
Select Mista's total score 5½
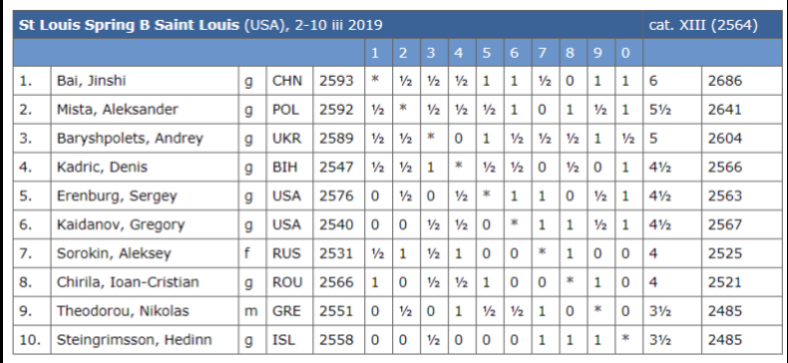click(x=659, y=110)
